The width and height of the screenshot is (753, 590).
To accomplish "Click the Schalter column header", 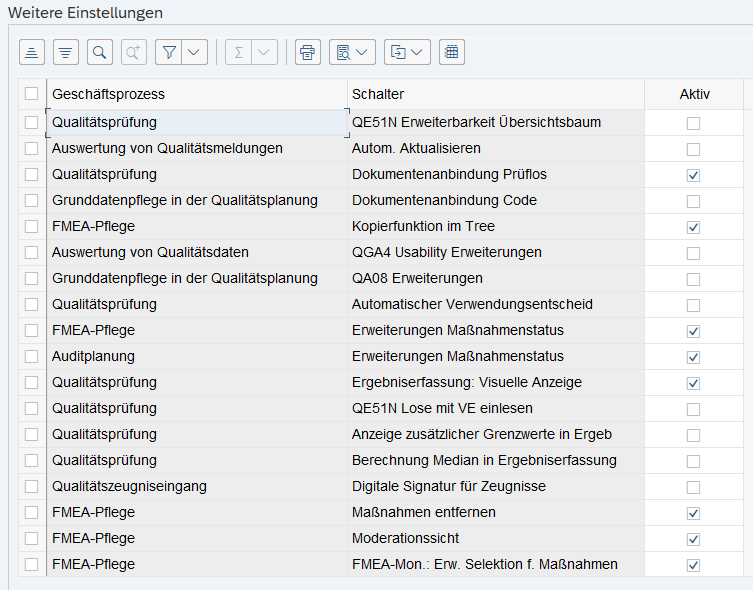I will pyautogui.click(x=378, y=94).
